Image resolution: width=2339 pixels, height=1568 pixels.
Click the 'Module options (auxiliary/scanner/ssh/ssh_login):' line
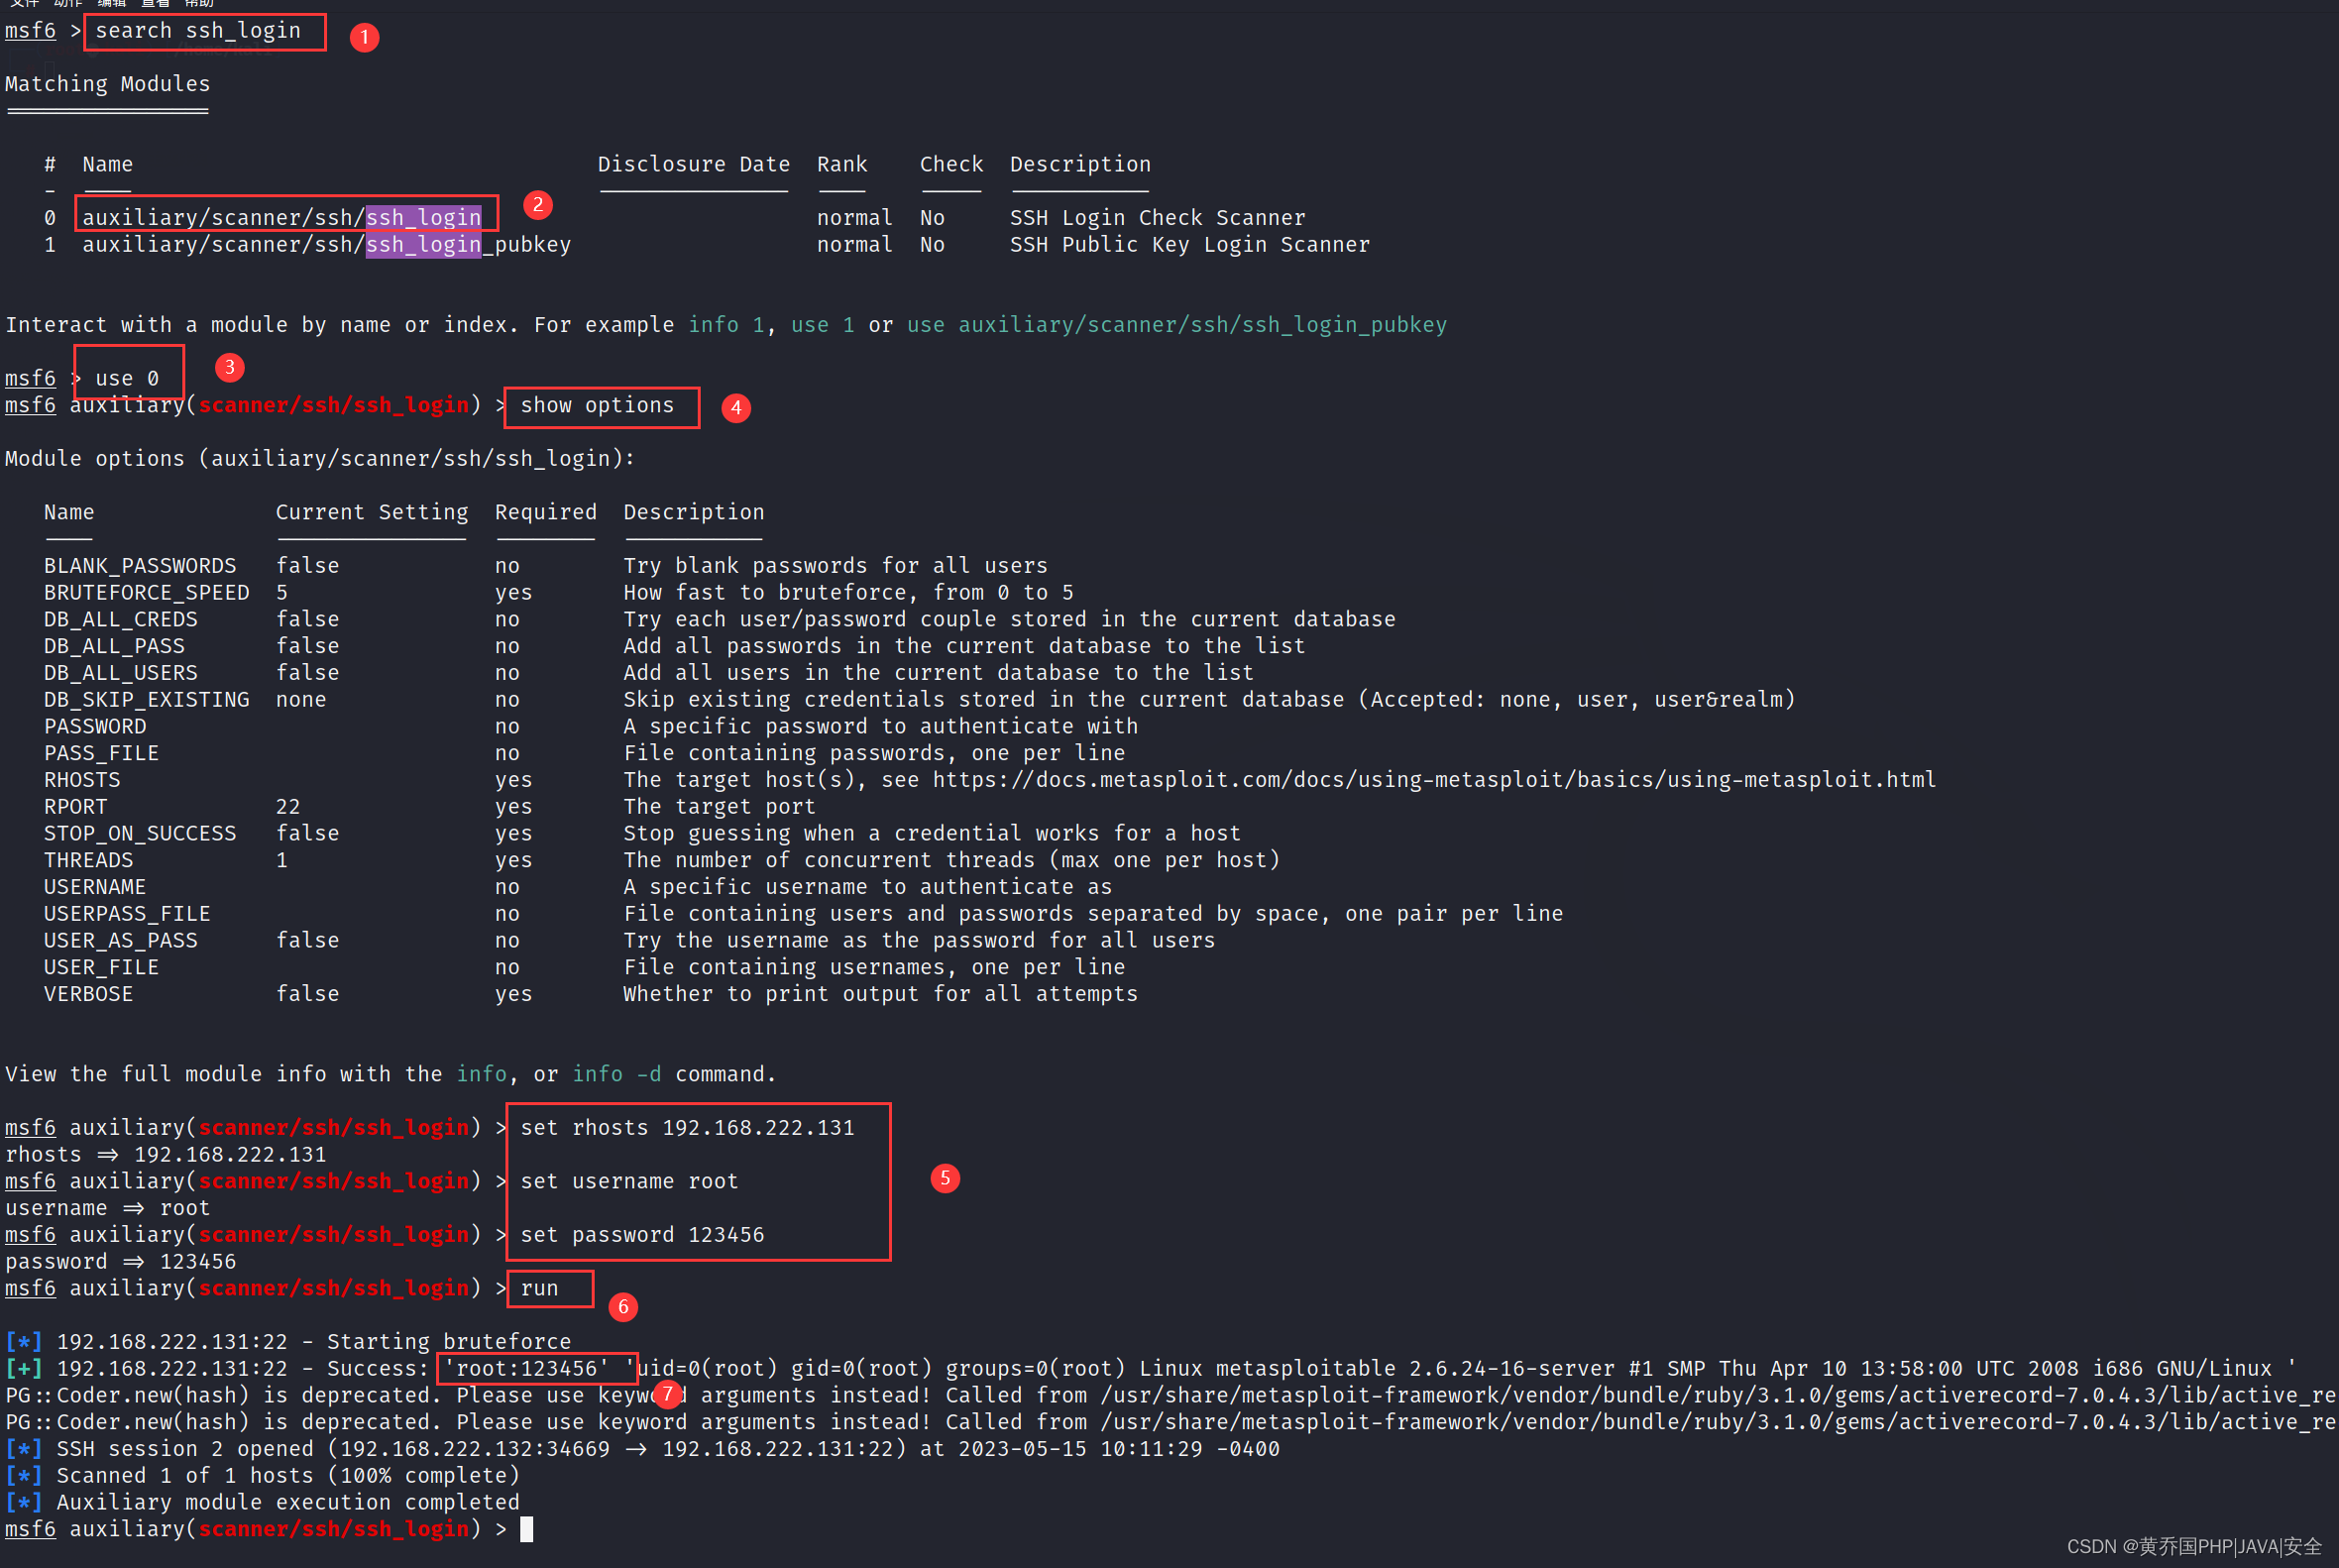(320, 459)
